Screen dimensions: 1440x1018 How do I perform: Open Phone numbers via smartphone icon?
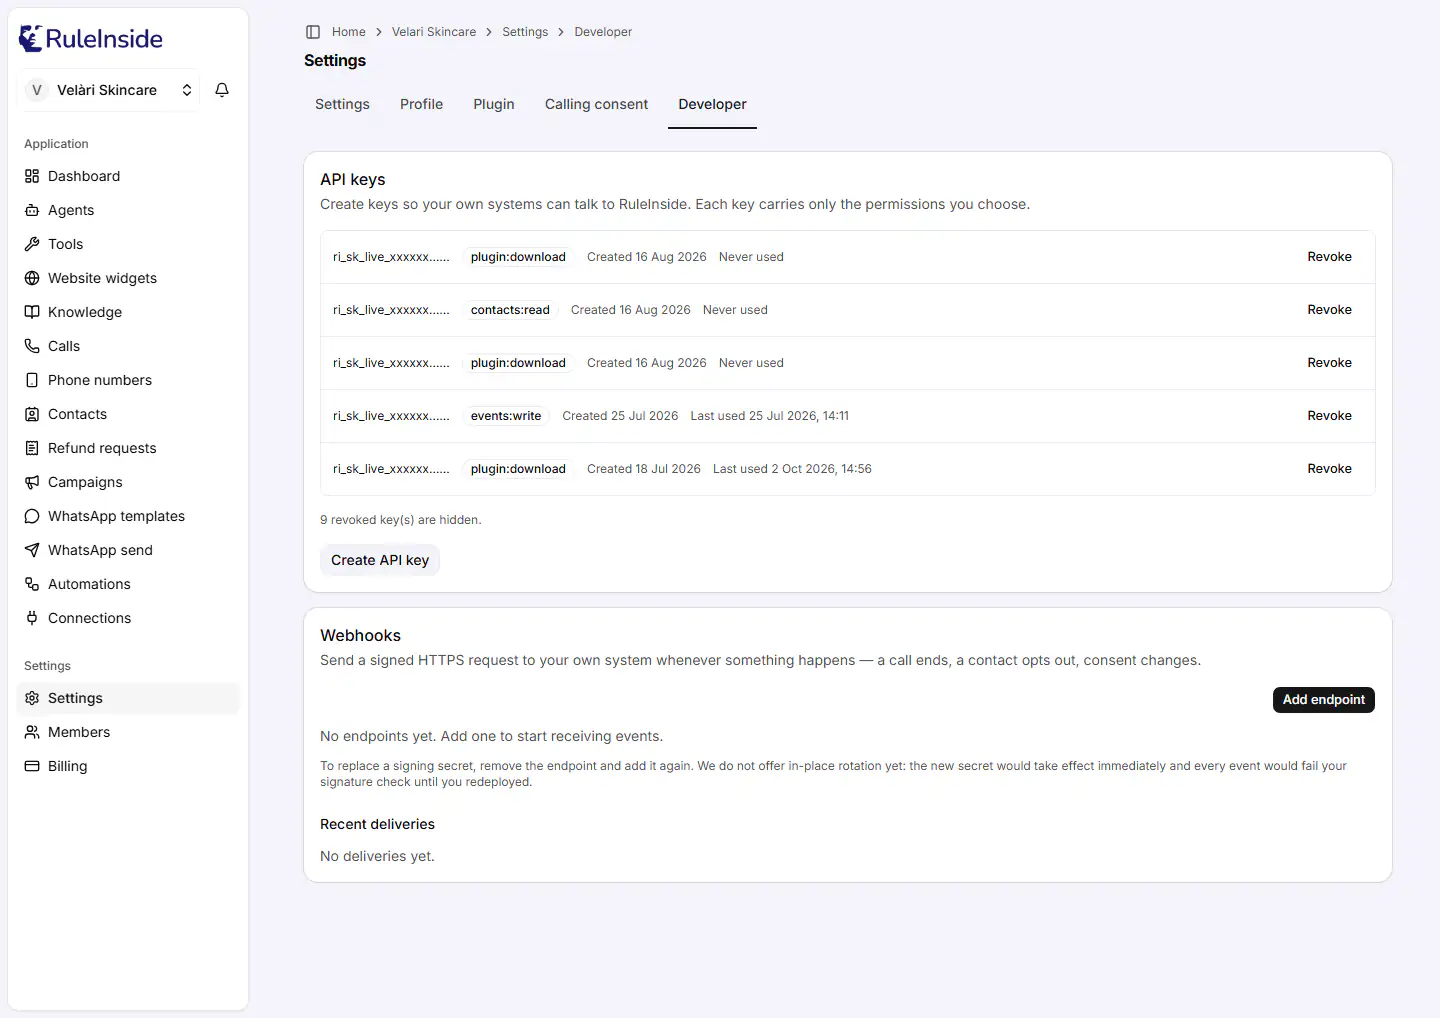point(32,380)
